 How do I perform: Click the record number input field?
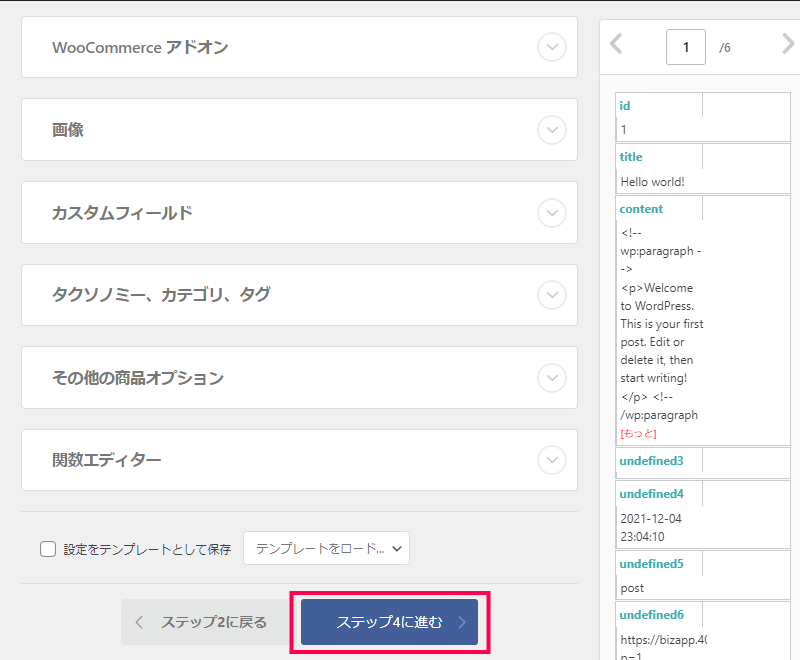coord(686,47)
